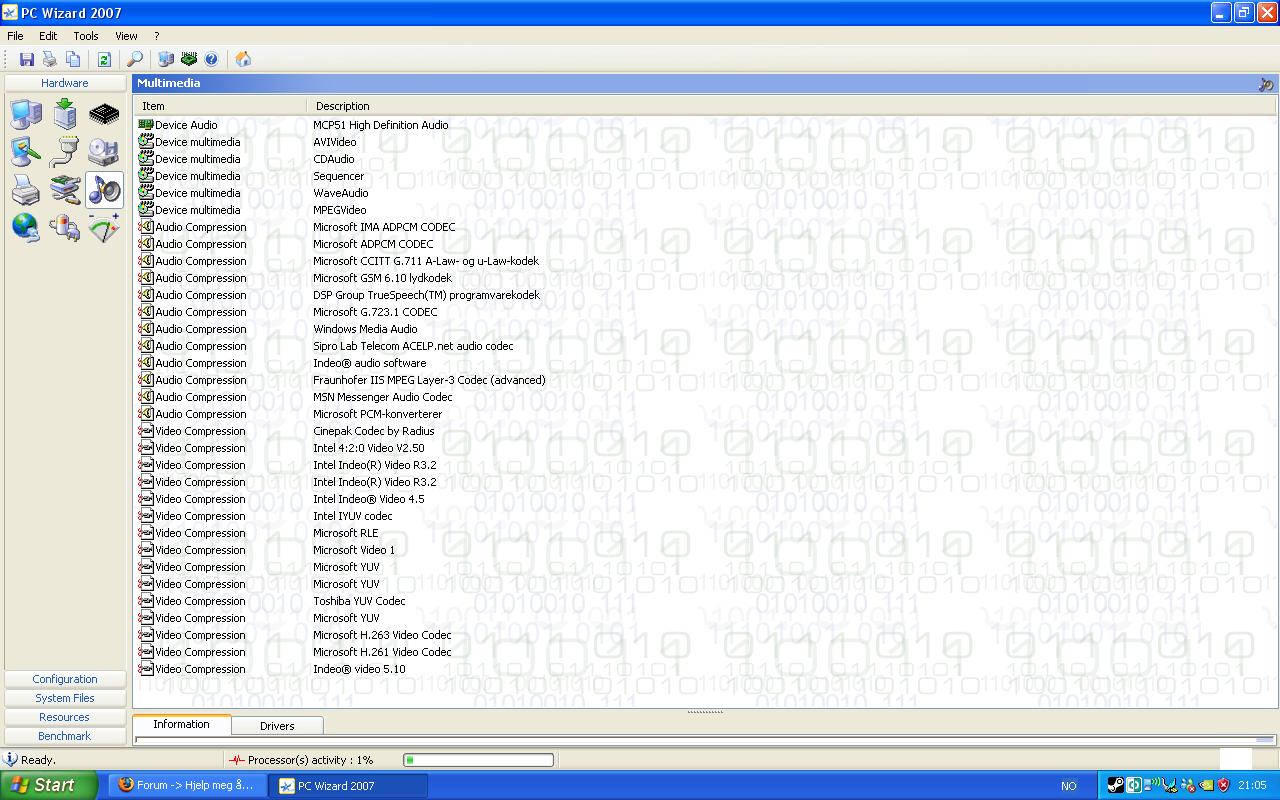The image size is (1280, 800).
Task: Select Fraunhofer IIS MPEG Layer-3 Codec row
Action: (x=706, y=380)
